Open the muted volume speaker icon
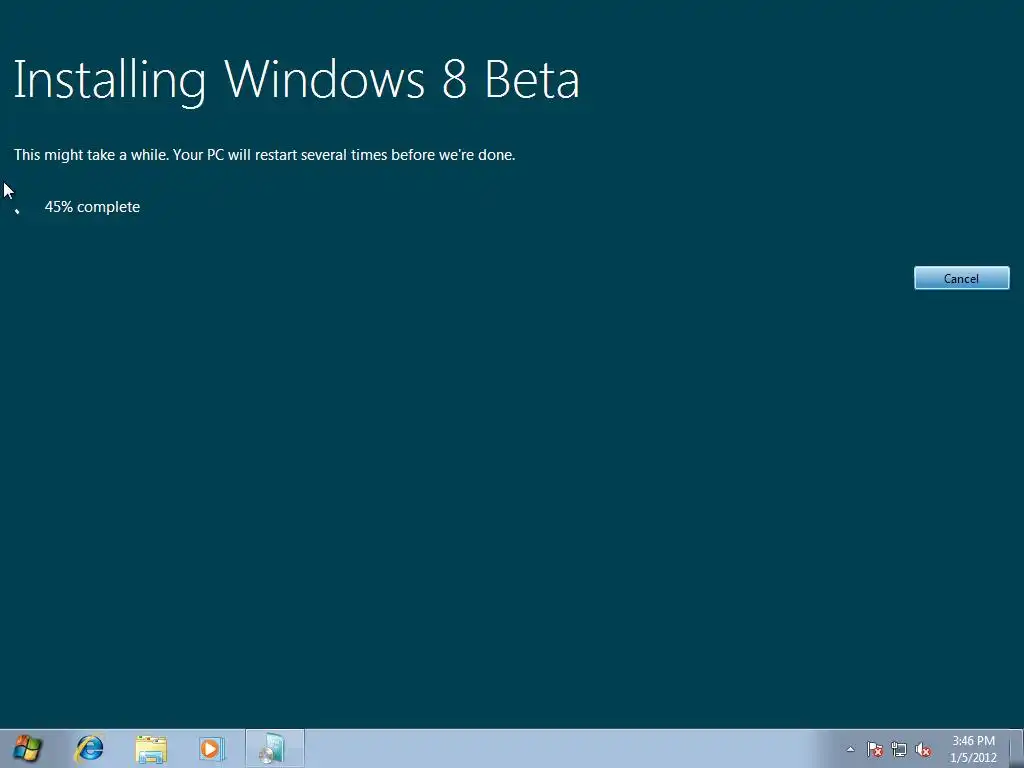 pos(923,749)
